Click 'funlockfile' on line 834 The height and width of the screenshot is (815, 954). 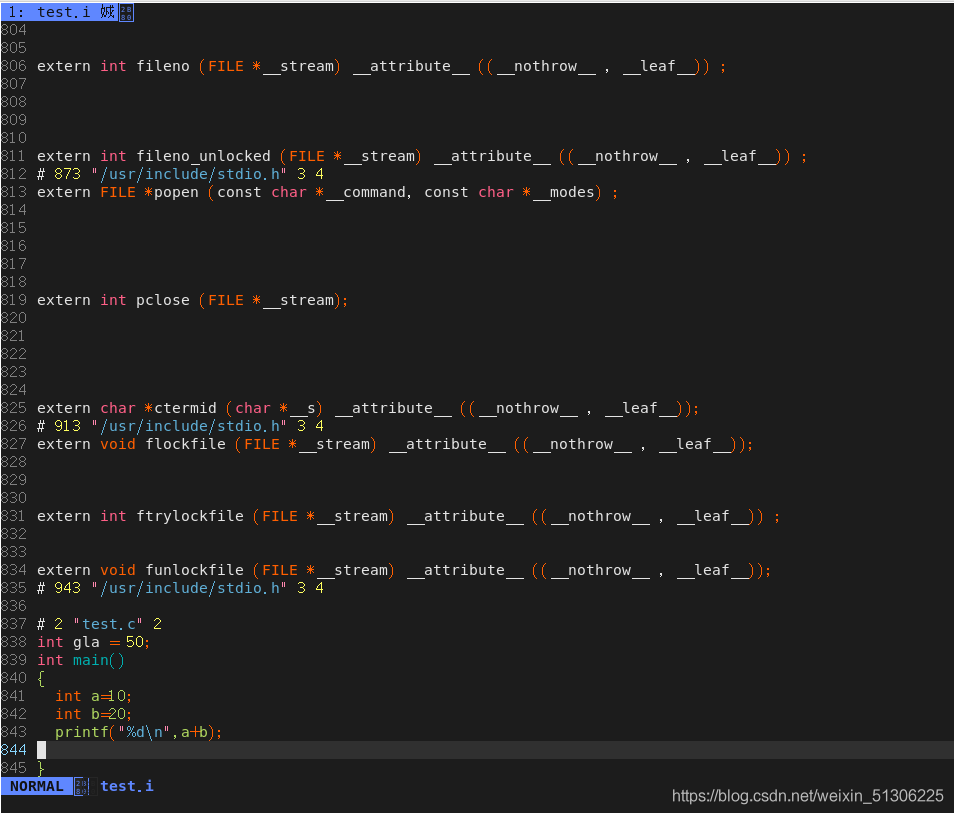(194, 570)
